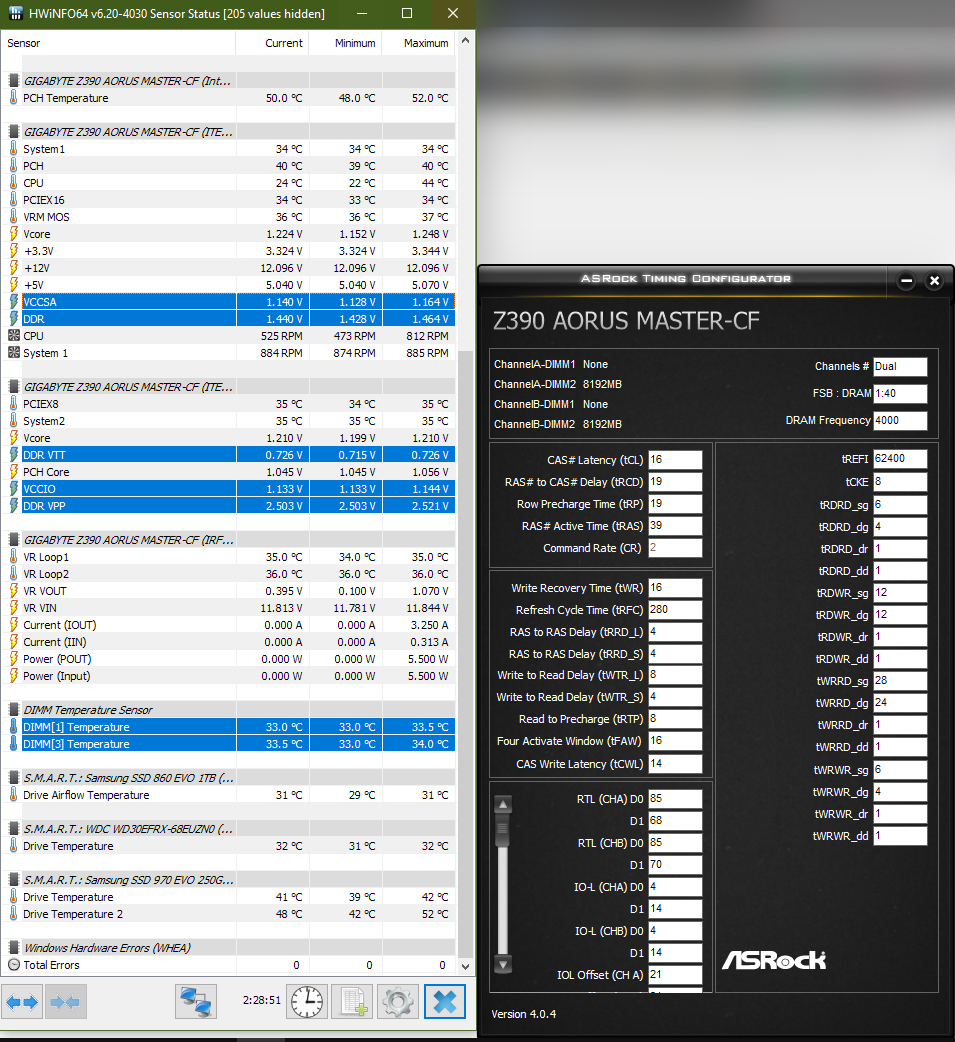Click the HWiNFO64 title bar app icon
This screenshot has height=1042, width=955.
pyautogui.click(x=15, y=13)
